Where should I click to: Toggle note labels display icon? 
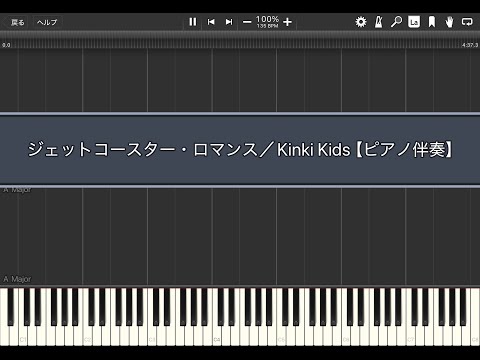coord(414,22)
